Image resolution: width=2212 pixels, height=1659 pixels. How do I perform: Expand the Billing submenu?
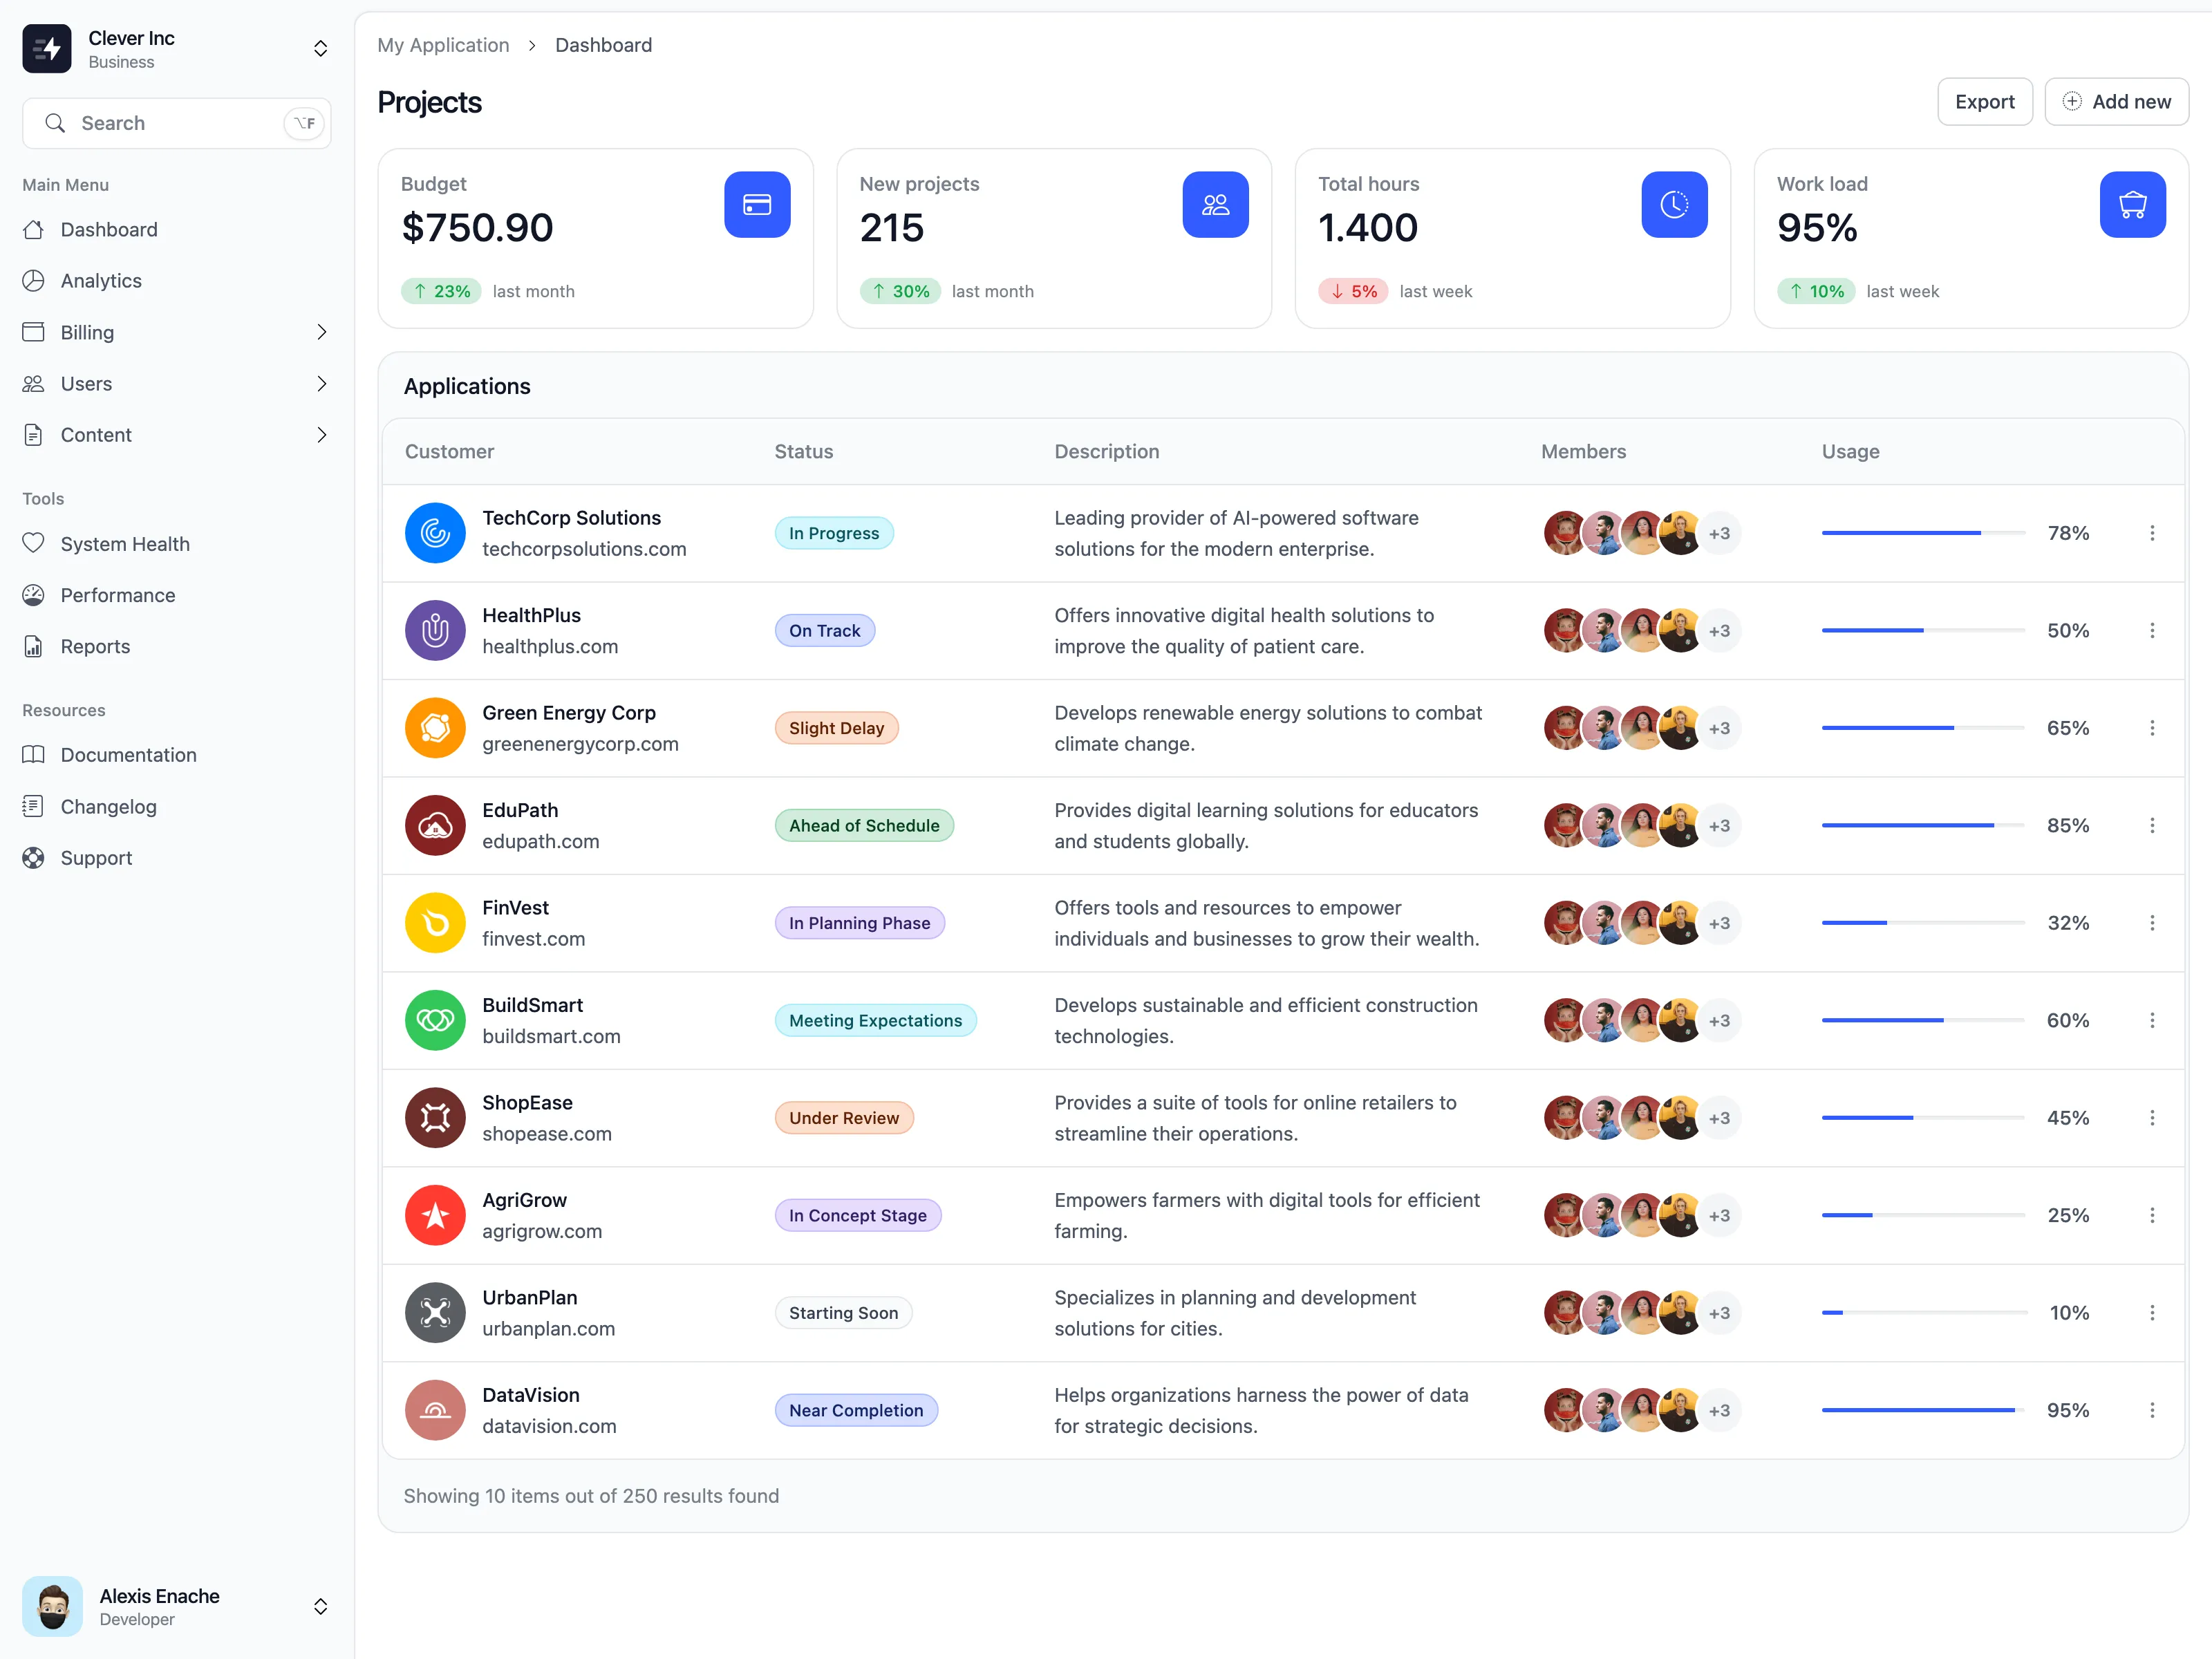coord(321,332)
